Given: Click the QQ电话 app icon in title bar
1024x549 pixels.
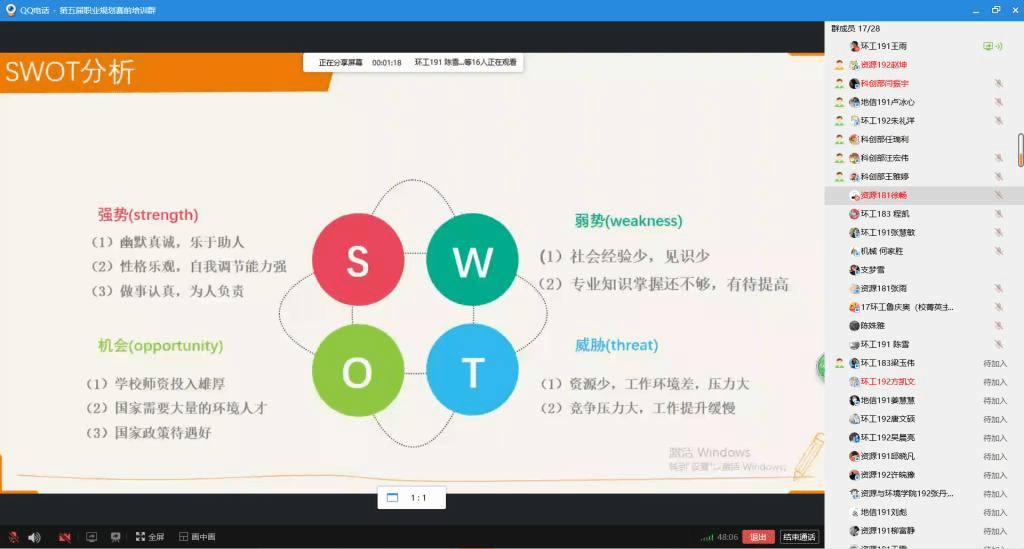Looking at the screenshot, I should (x=10, y=9).
